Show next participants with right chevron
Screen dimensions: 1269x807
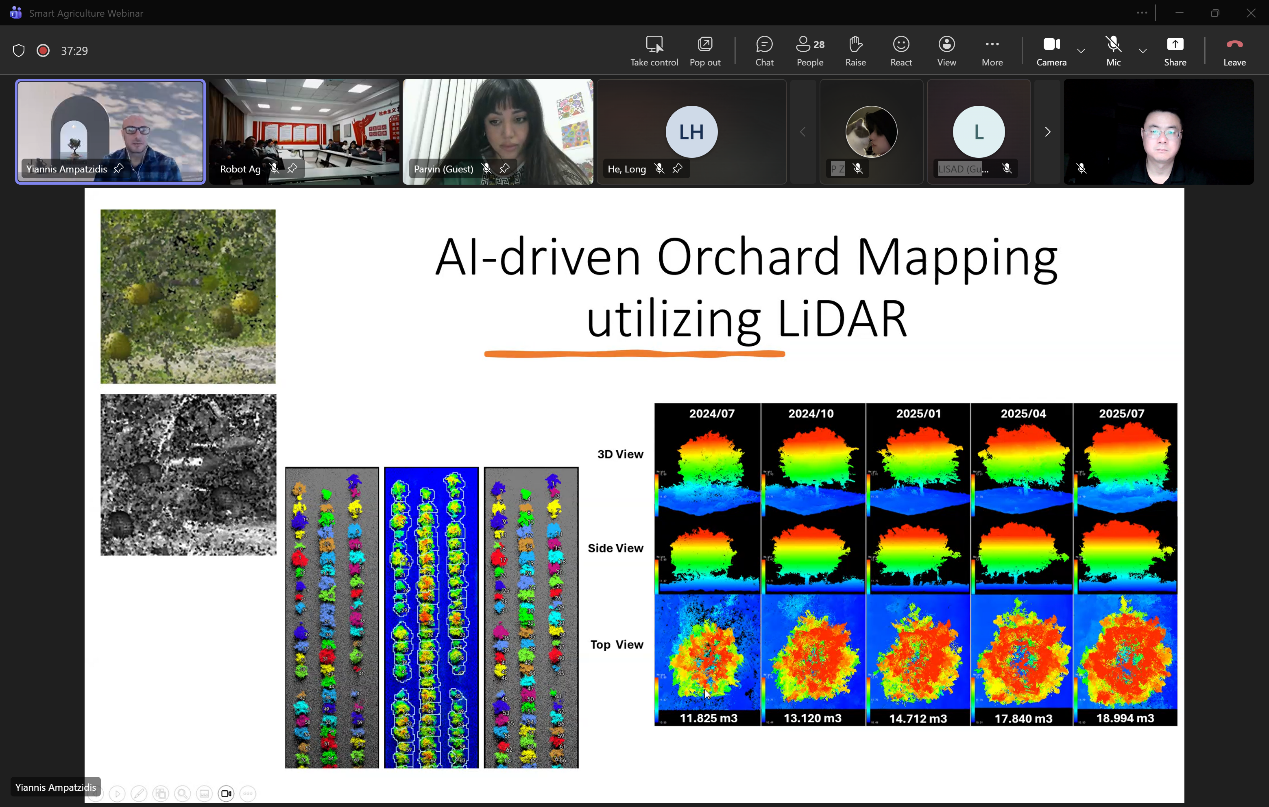coord(1047,132)
